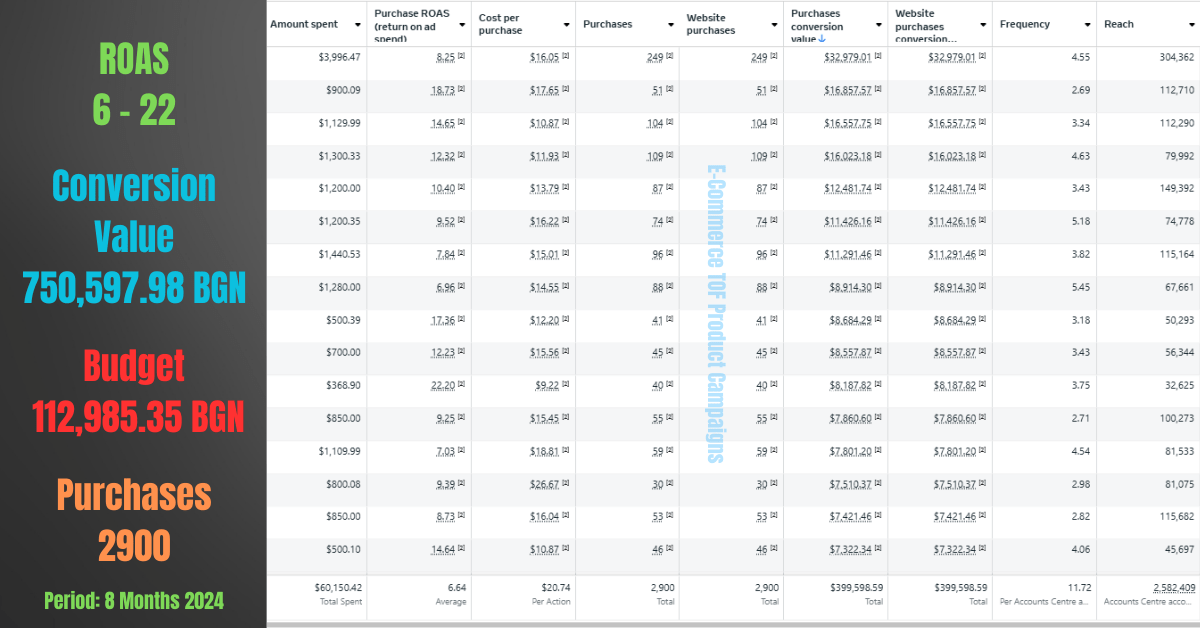Click footnote icon beside $16,023.18 Purchases conversion value

pyautogui.click(x=878, y=156)
